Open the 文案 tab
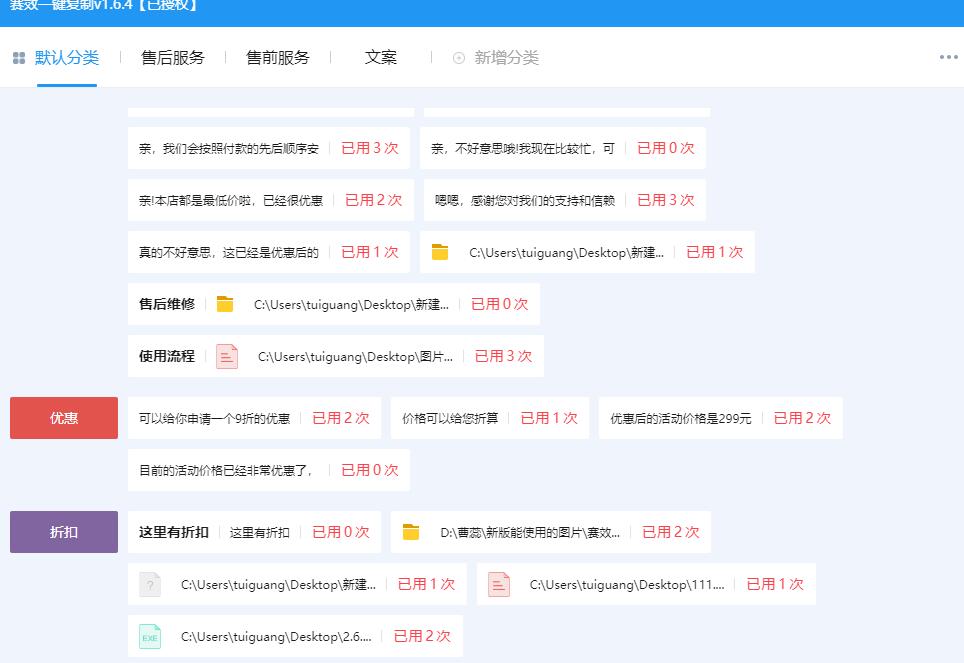 (379, 57)
